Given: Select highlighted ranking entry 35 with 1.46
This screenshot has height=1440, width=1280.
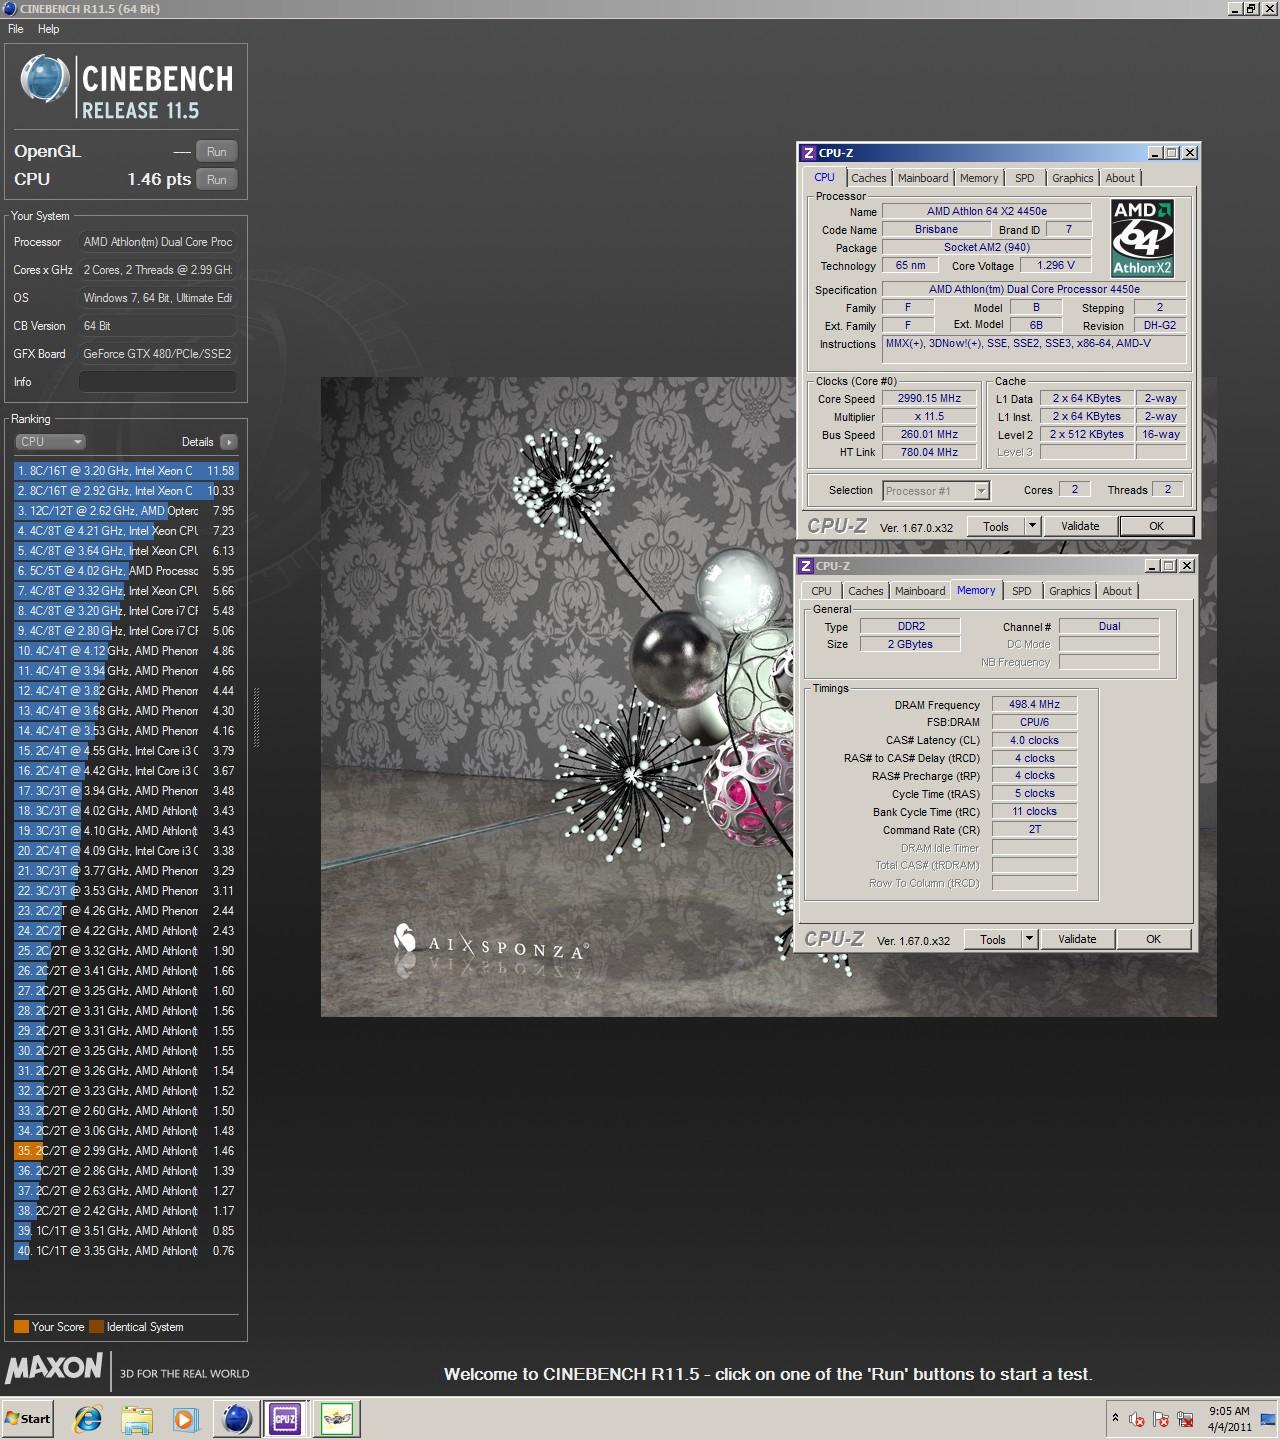Looking at the screenshot, I should pos(126,1151).
